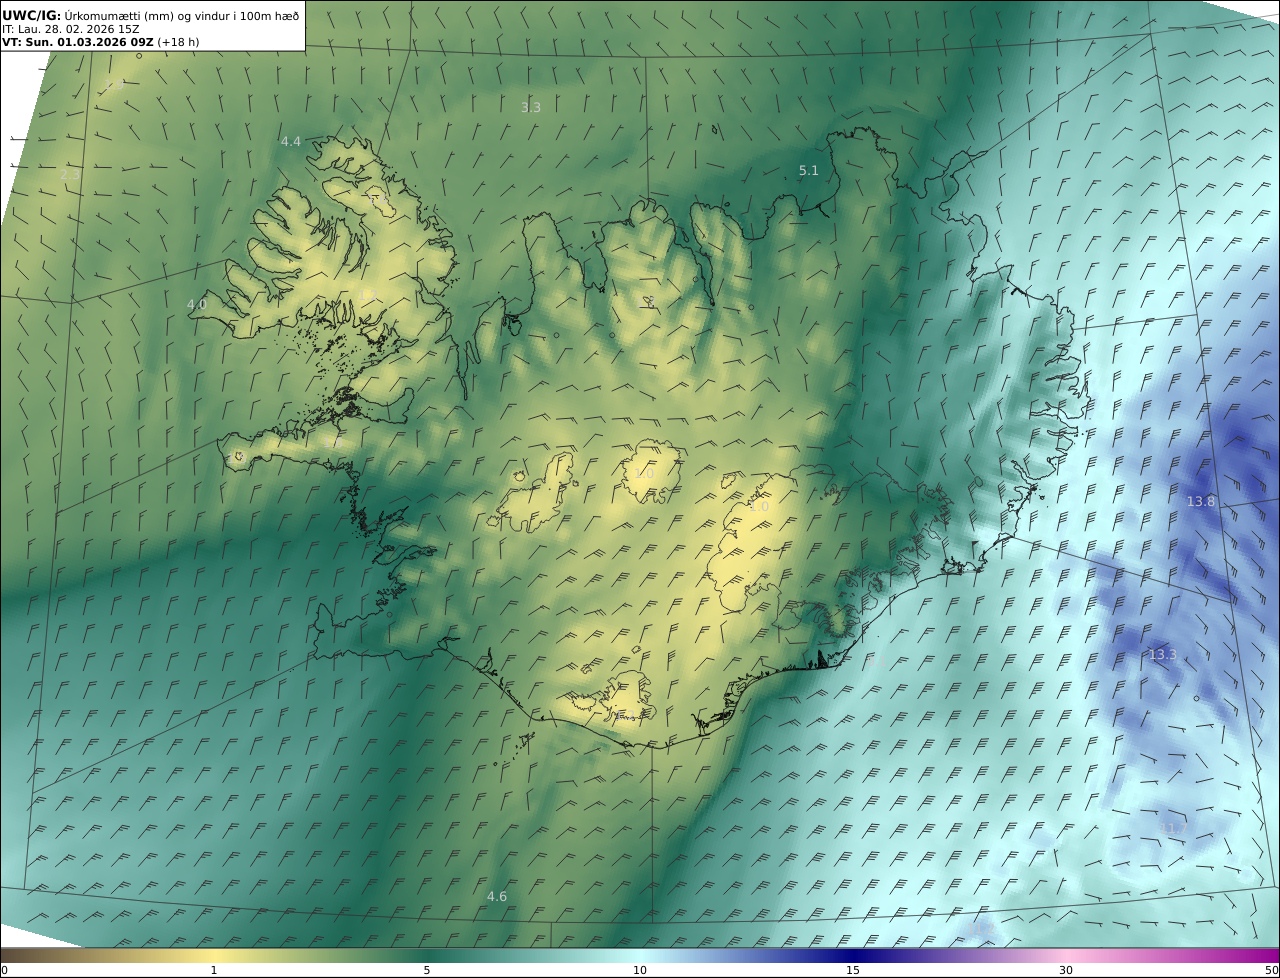Click the colorbar tick label 30
The image size is (1280, 978).
[1066, 970]
